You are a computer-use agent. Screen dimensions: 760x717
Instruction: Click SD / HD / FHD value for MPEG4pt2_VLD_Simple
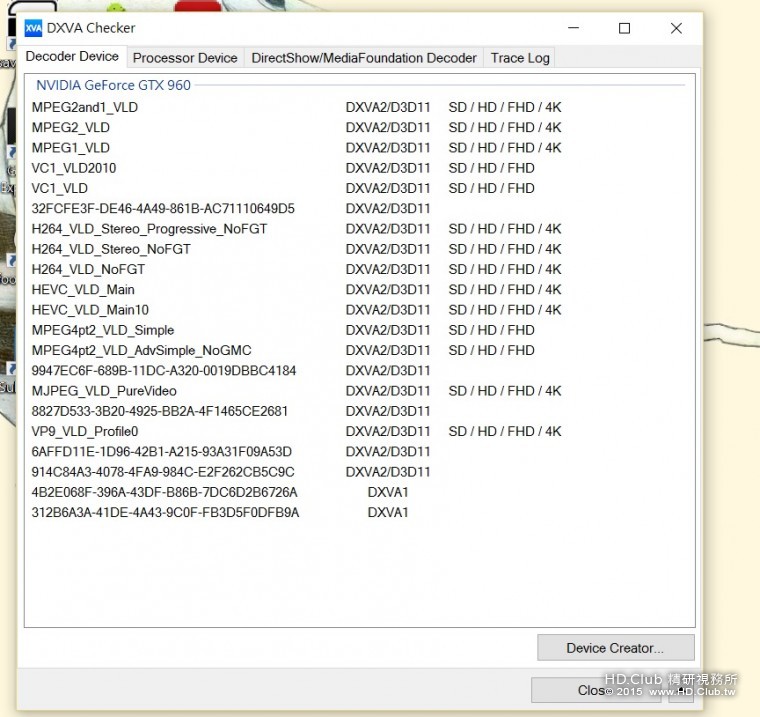pos(491,330)
